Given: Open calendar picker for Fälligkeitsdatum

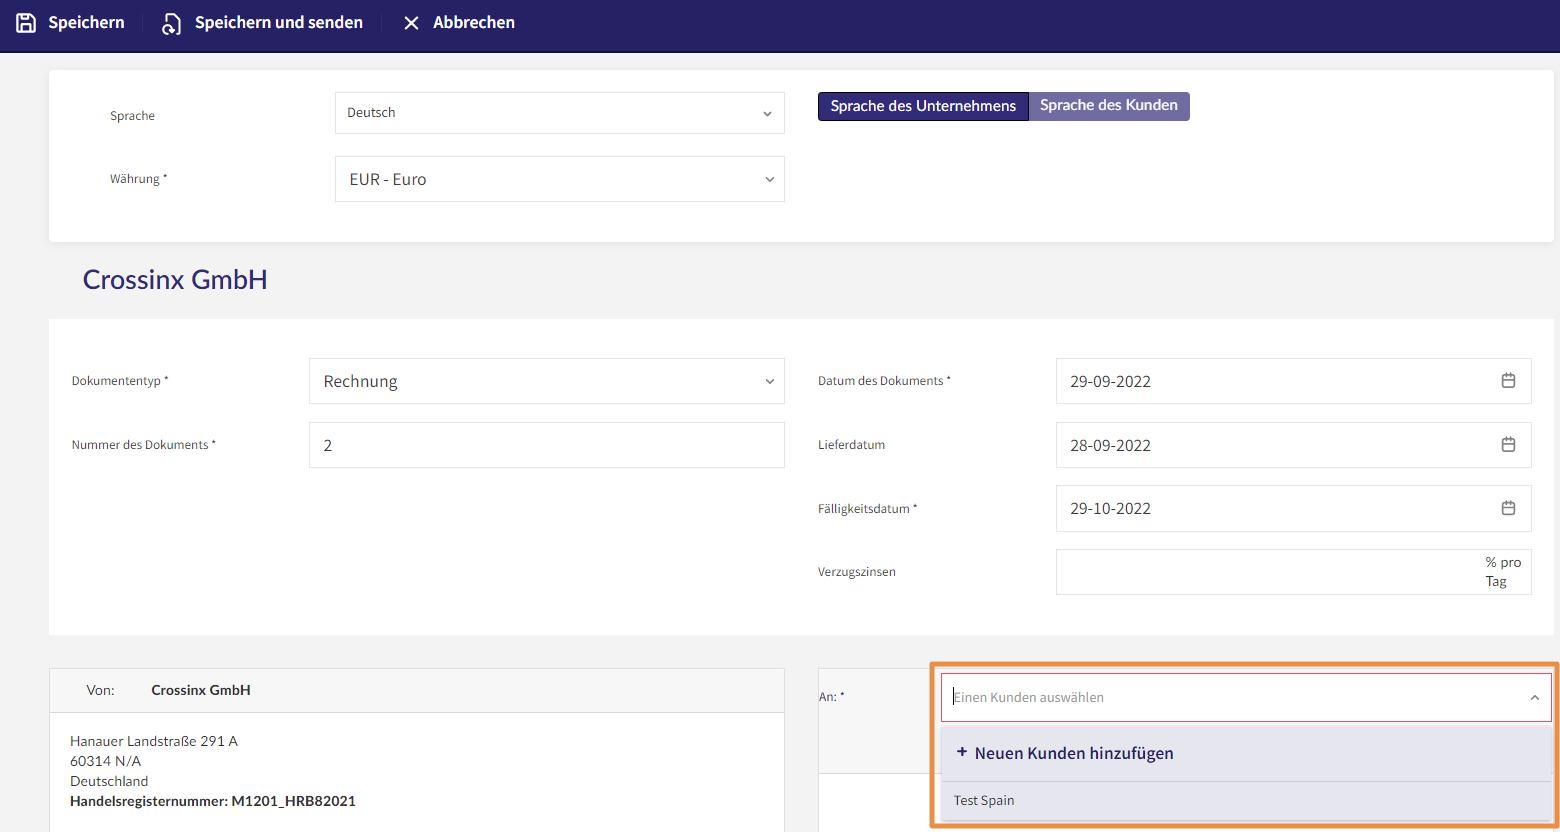Looking at the screenshot, I should point(1508,508).
